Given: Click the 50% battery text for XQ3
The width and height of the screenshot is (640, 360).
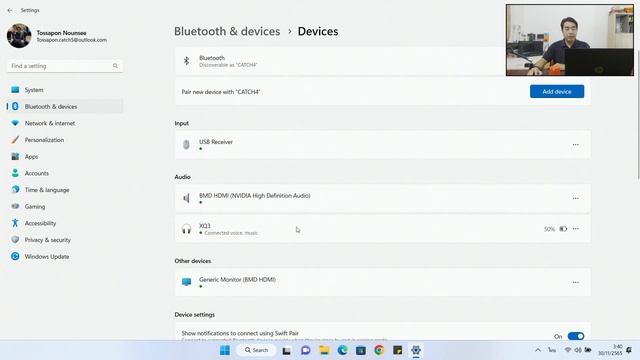Looking at the screenshot, I should (549, 229).
